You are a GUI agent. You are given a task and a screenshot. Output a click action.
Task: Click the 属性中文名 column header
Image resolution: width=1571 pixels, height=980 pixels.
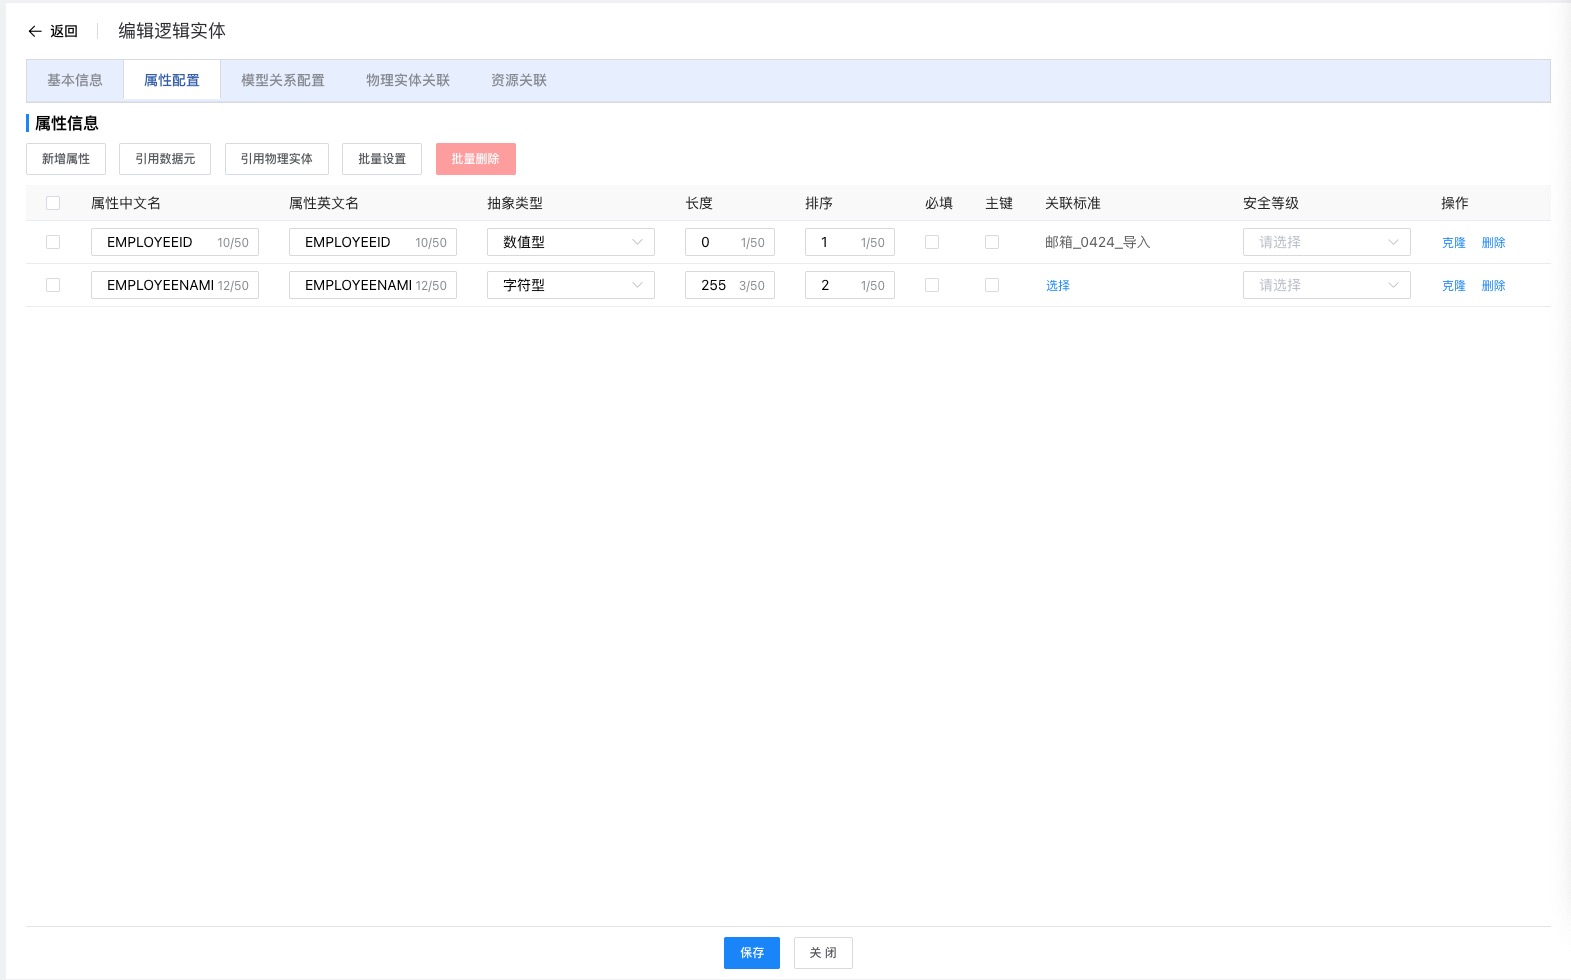pos(126,203)
